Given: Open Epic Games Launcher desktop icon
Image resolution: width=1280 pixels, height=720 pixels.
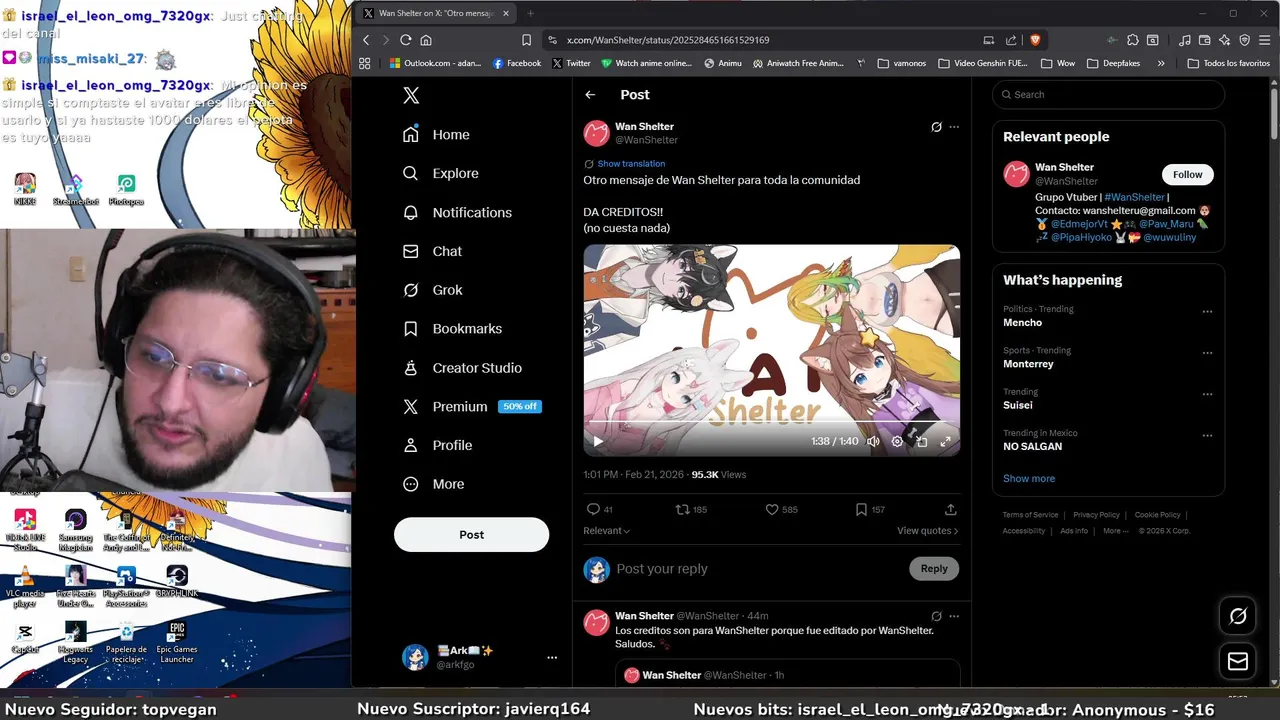Looking at the screenshot, I should coord(177,642).
